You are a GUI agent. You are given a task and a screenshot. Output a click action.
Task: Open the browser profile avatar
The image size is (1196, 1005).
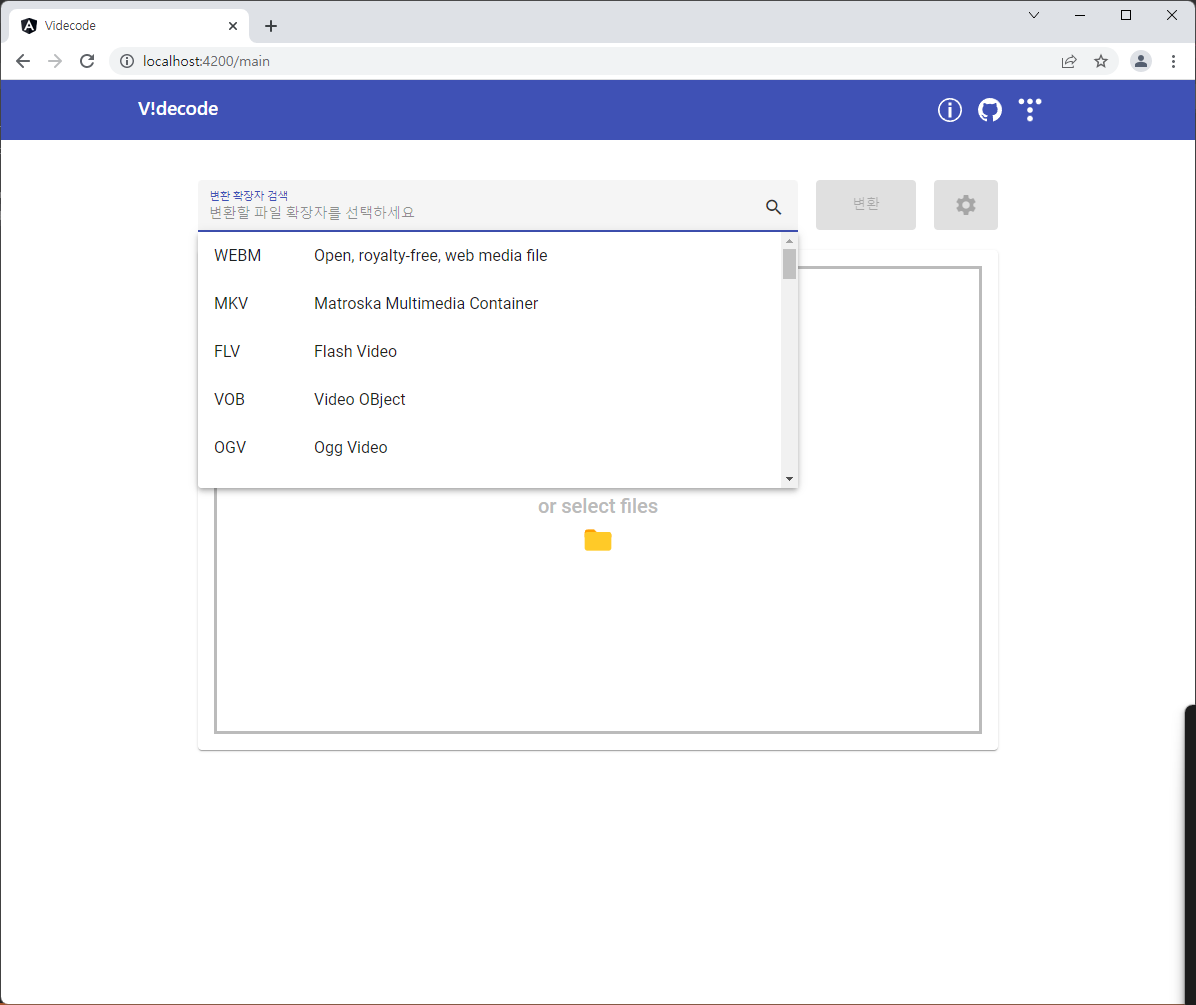(x=1140, y=61)
